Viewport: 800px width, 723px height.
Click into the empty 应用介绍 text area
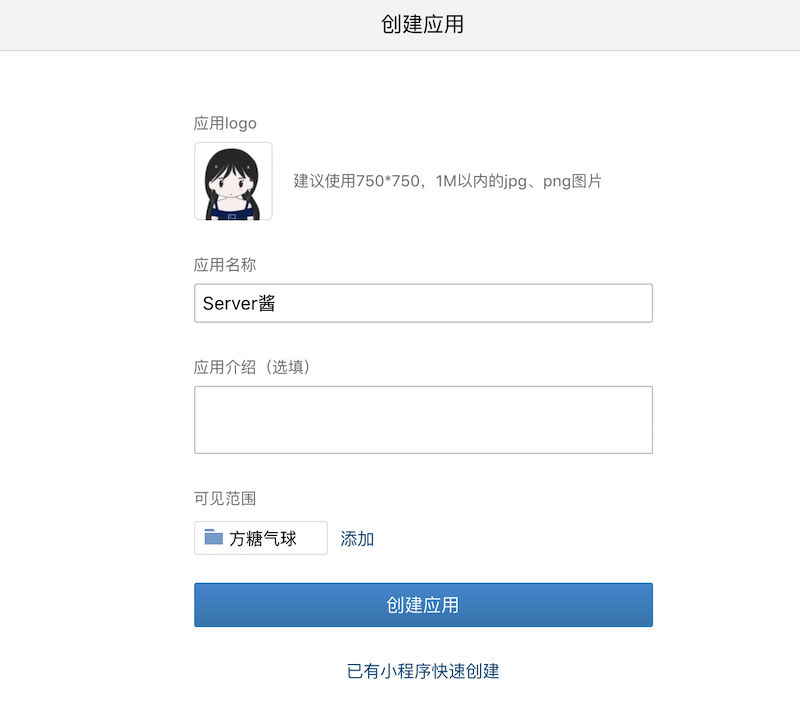pos(423,419)
